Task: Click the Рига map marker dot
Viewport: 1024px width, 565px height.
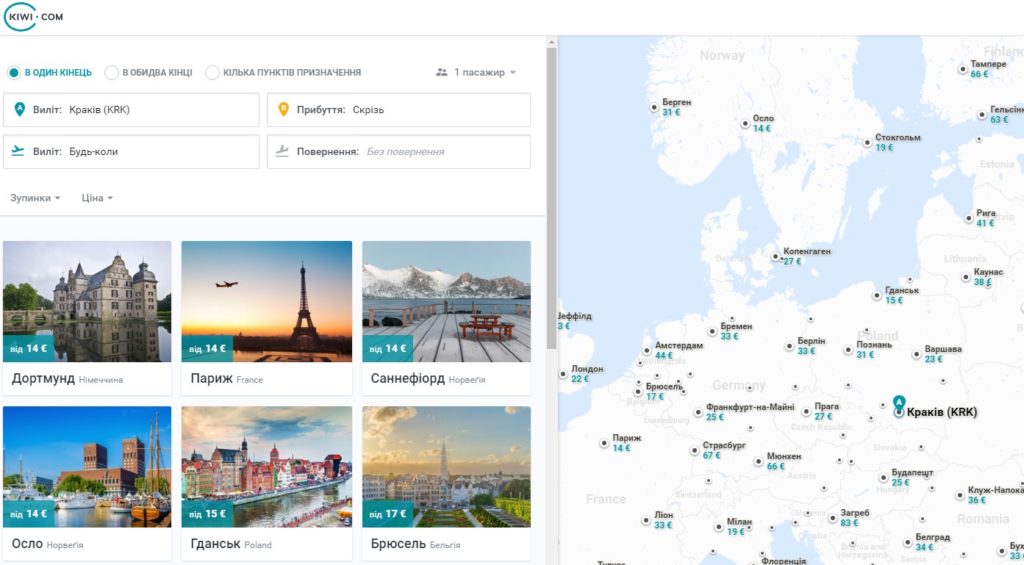Action: pos(968,218)
